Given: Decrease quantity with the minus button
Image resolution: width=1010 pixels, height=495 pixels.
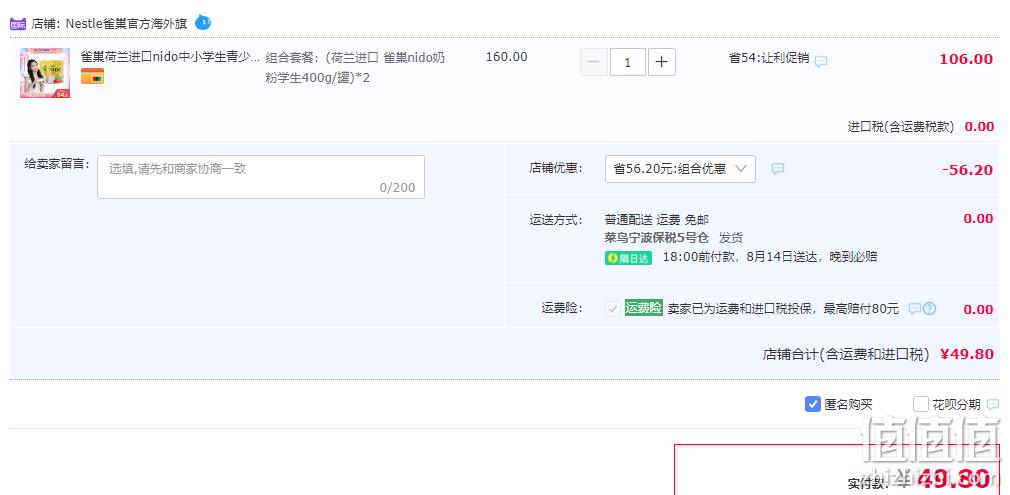Looking at the screenshot, I should [x=594, y=63].
